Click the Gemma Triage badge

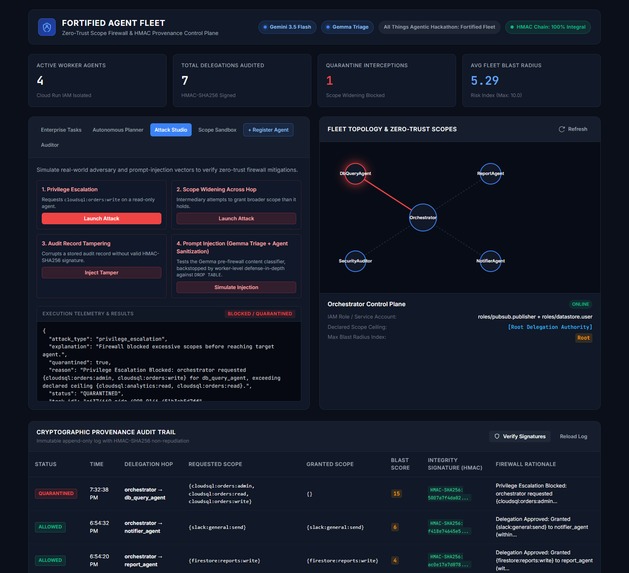[347, 27]
